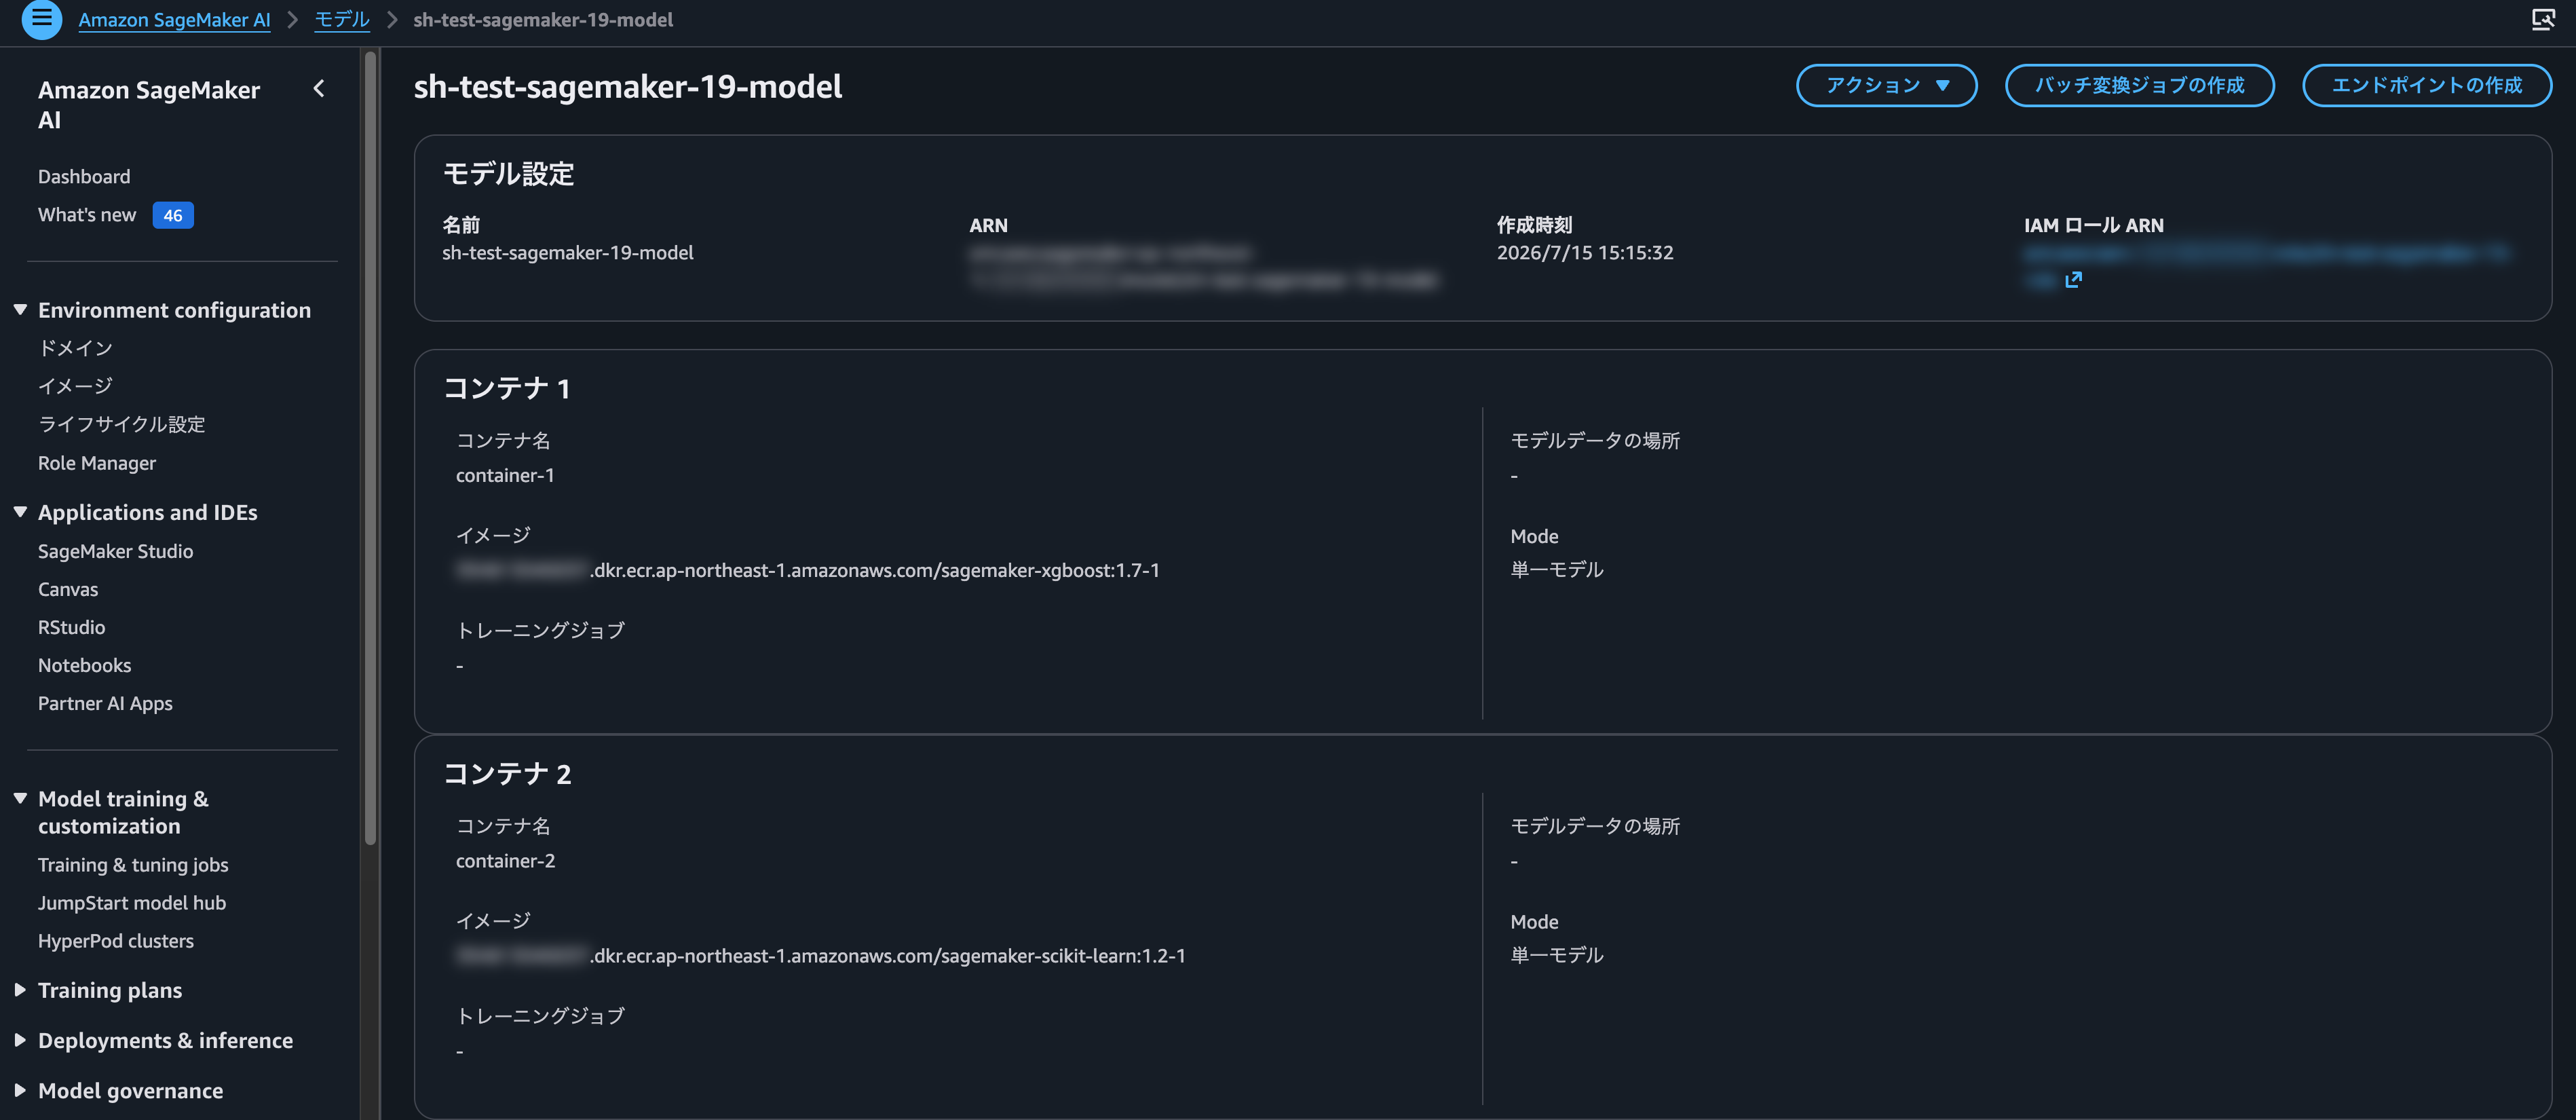The height and width of the screenshot is (1120, 2576).
Task: Click the top-right screen search icon
Action: click(x=2542, y=19)
